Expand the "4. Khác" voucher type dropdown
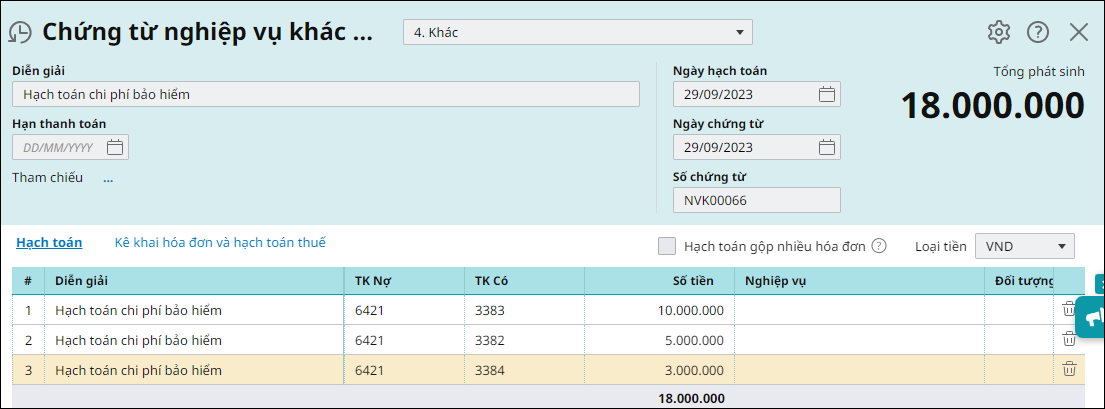The width and height of the screenshot is (1105, 409). [577, 32]
